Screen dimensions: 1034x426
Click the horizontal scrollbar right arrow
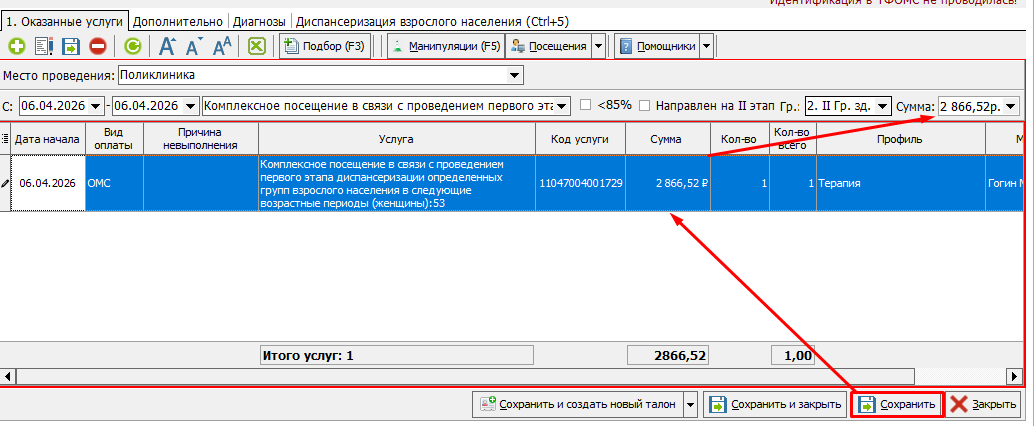1017,377
